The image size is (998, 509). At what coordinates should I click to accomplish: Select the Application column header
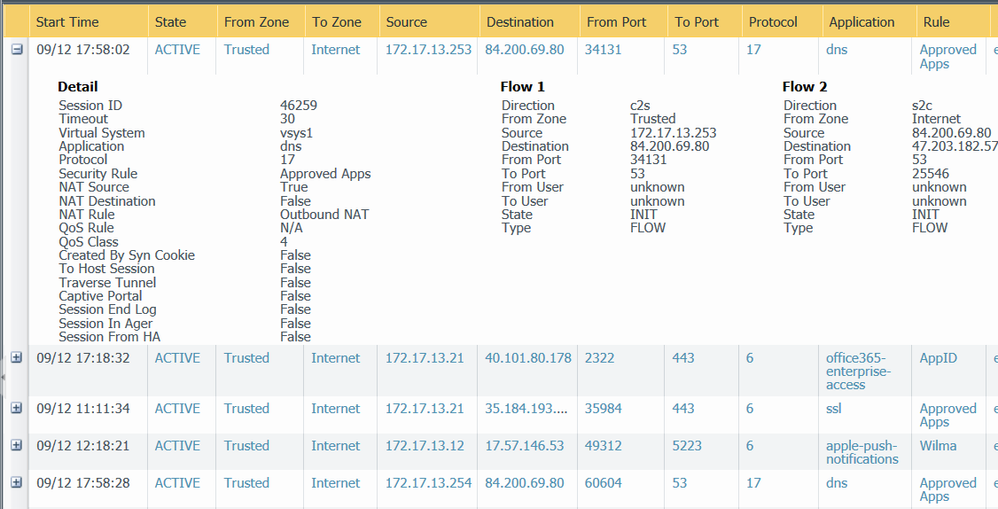click(861, 22)
